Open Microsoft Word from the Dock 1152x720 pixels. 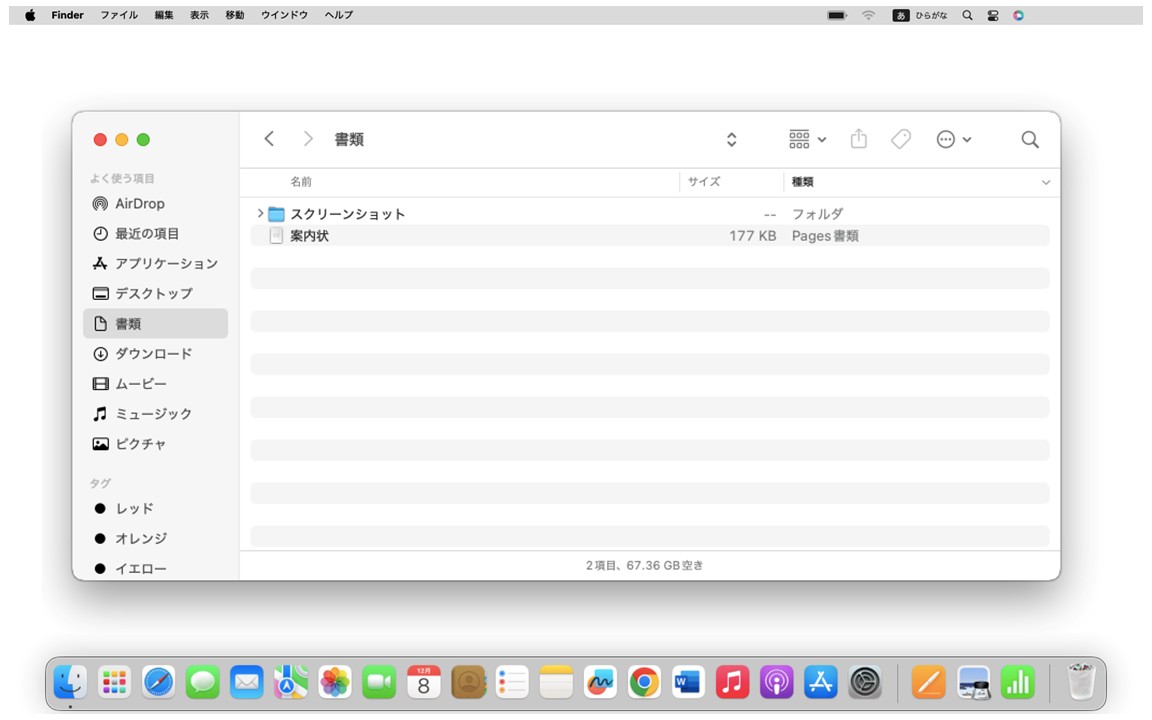point(688,683)
